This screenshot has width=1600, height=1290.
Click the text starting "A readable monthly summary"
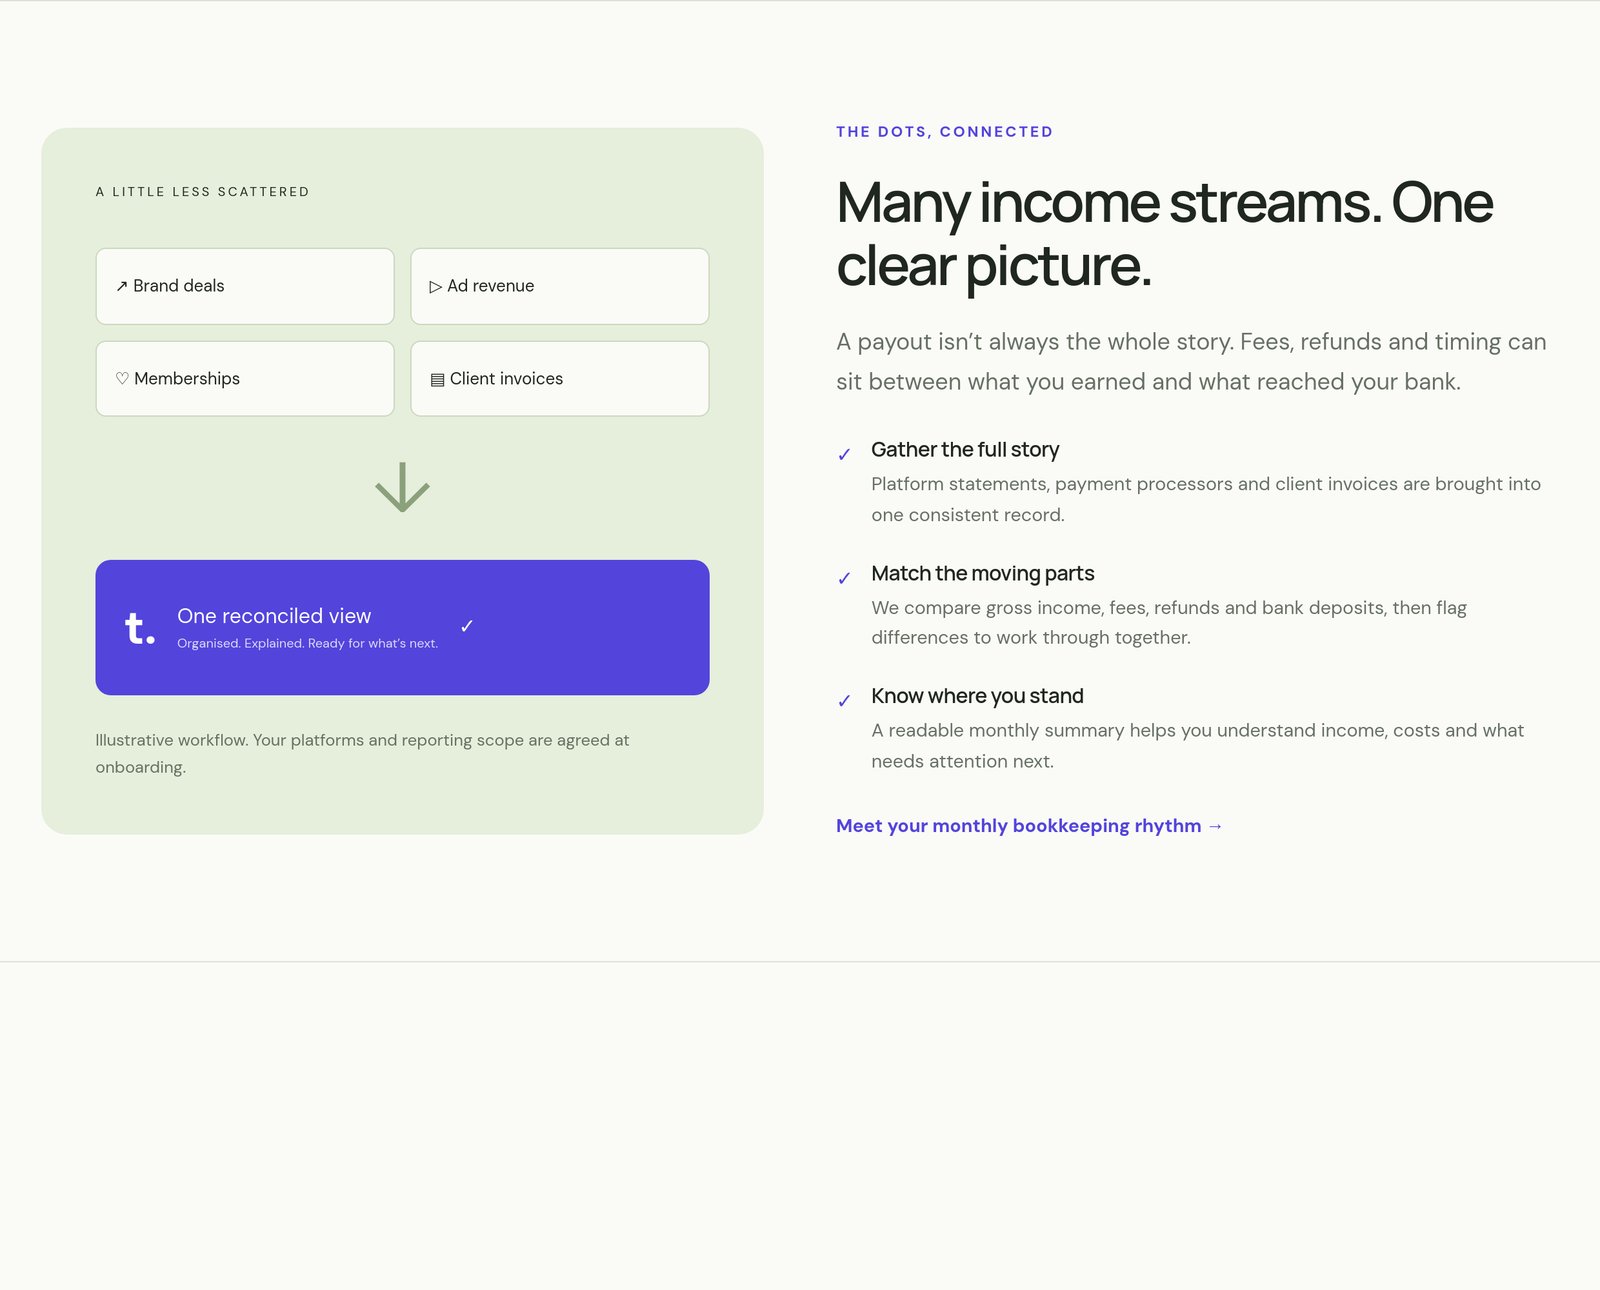click(1197, 745)
